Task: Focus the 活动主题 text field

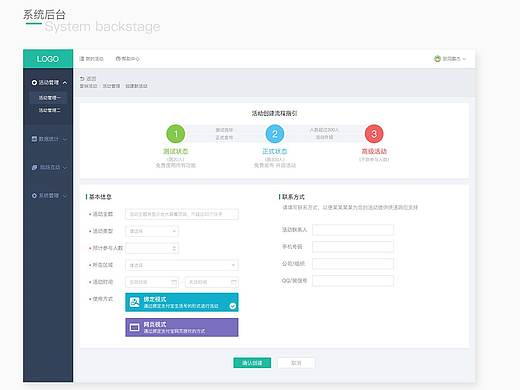Action: (x=182, y=214)
